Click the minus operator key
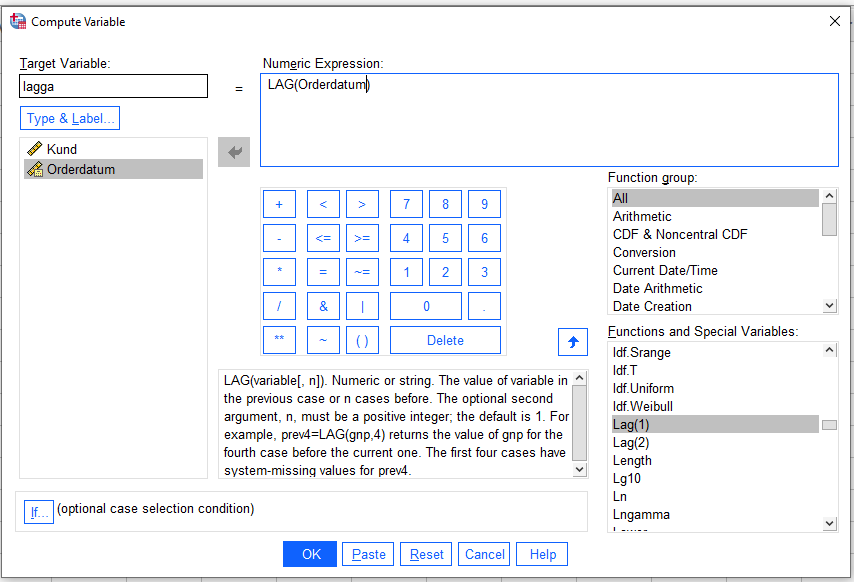Screen dimensions: 854x582 [279, 238]
